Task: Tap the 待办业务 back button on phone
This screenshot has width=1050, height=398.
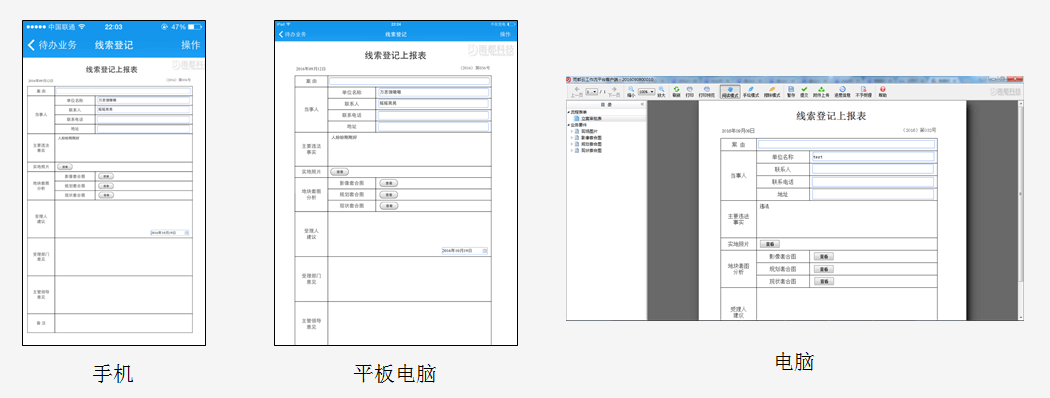Action: (x=52, y=45)
